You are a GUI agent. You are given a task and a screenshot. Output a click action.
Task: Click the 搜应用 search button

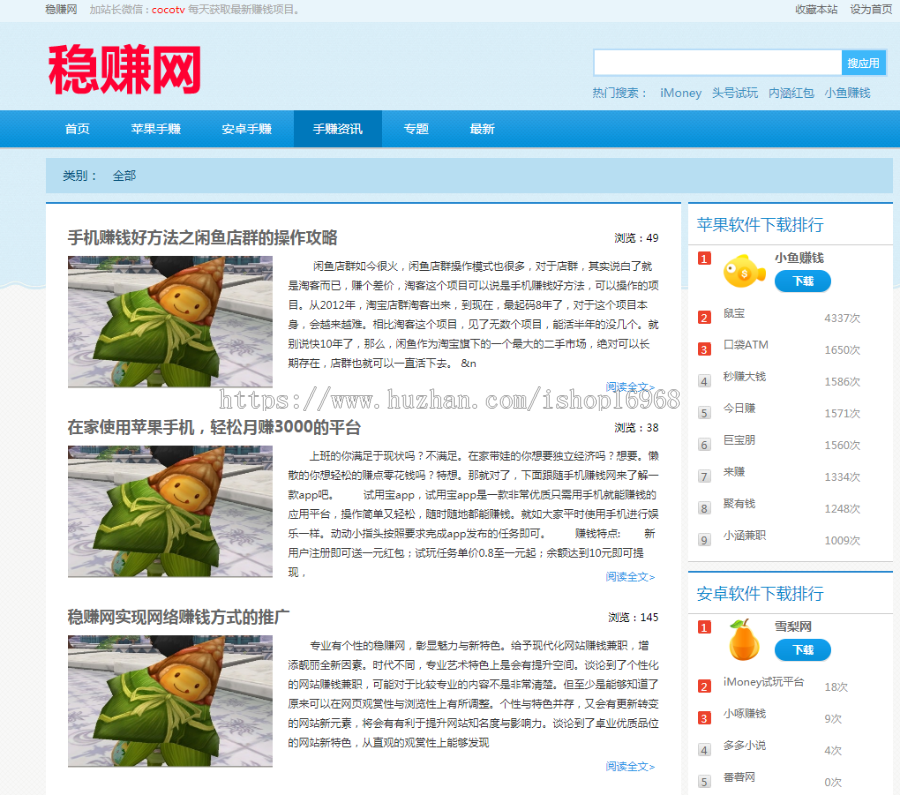pos(865,62)
